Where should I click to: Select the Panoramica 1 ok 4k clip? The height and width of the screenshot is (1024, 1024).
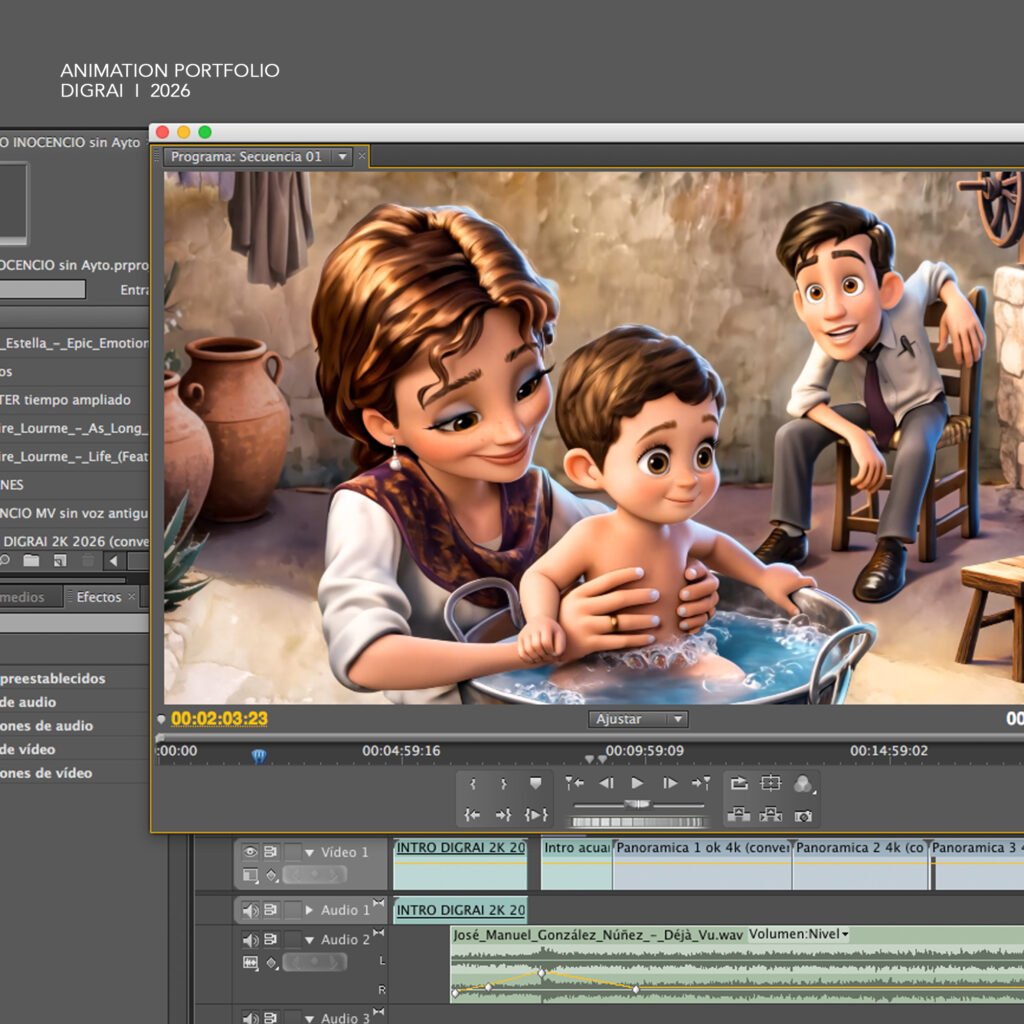pos(703,863)
